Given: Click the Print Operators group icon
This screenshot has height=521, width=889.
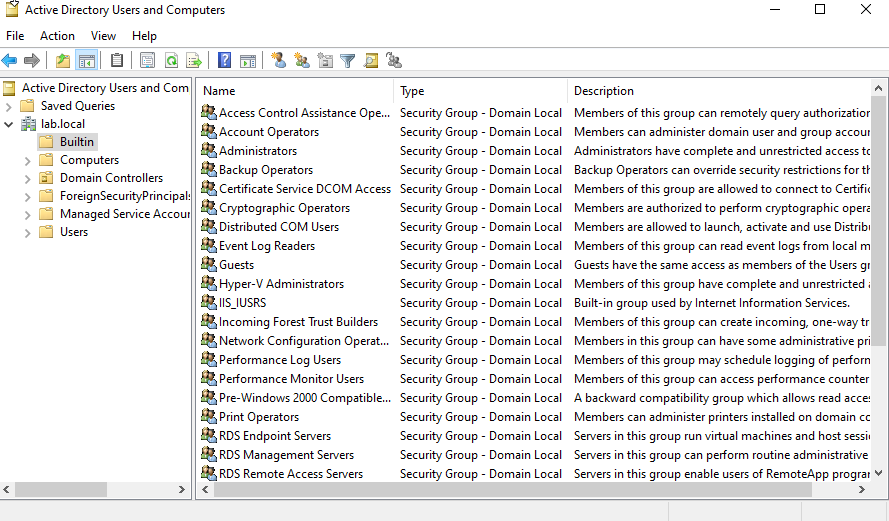Looking at the screenshot, I should click(209, 416).
